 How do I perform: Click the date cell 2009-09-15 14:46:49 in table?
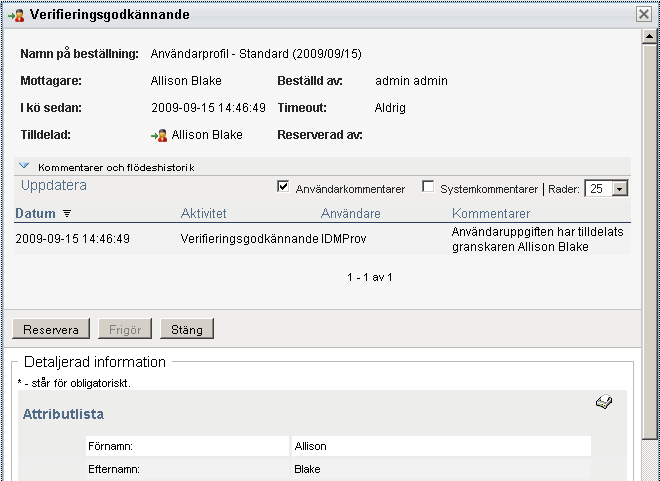(x=72, y=239)
